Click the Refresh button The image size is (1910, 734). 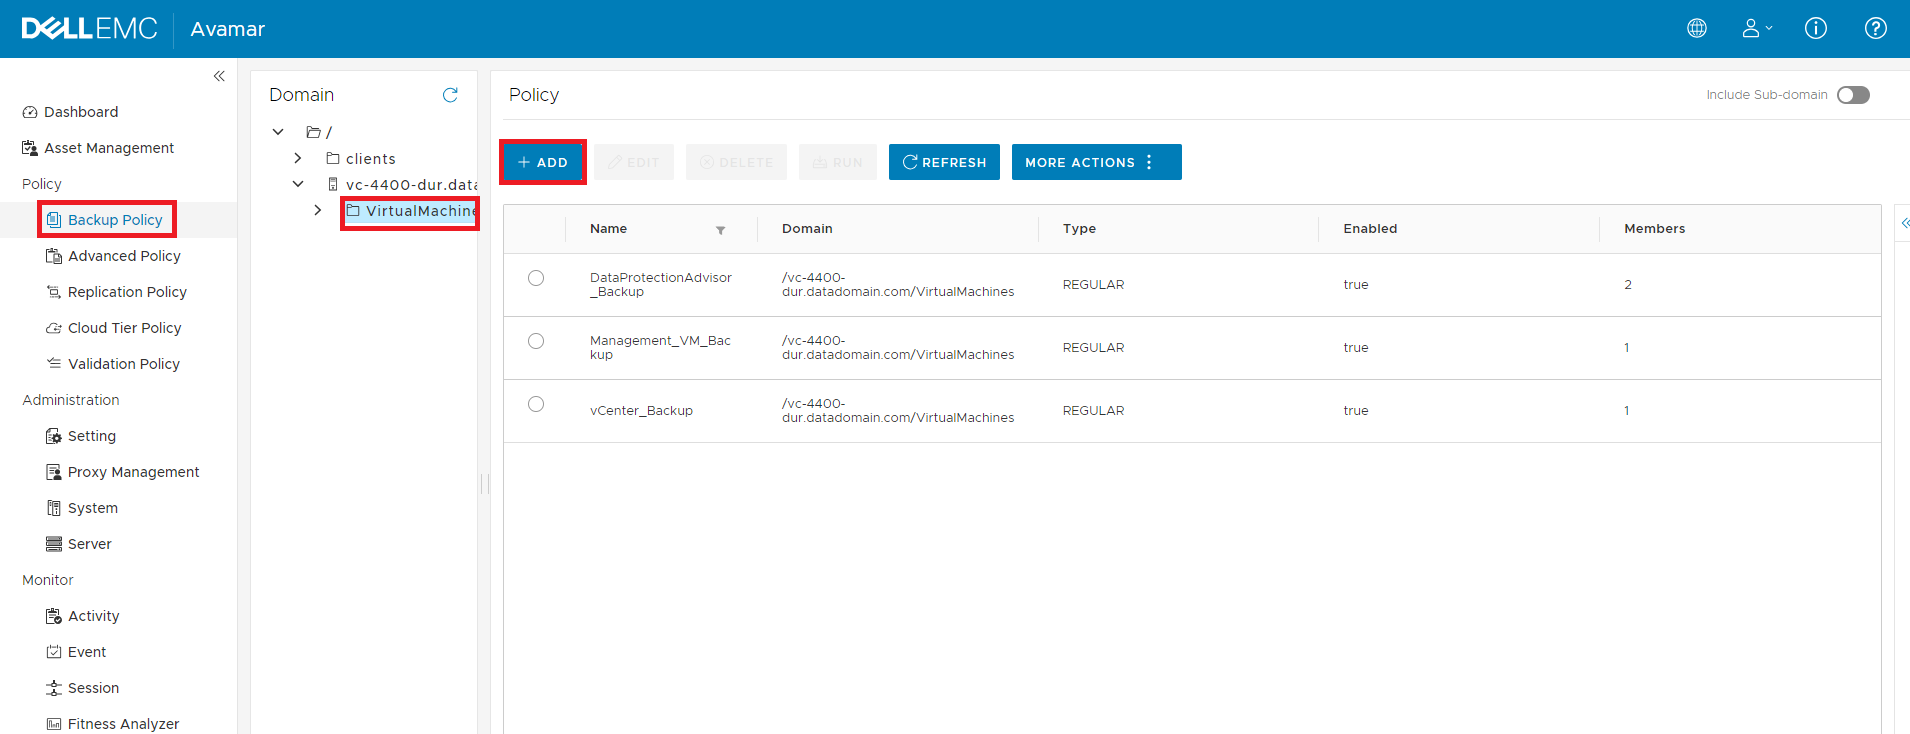click(944, 162)
